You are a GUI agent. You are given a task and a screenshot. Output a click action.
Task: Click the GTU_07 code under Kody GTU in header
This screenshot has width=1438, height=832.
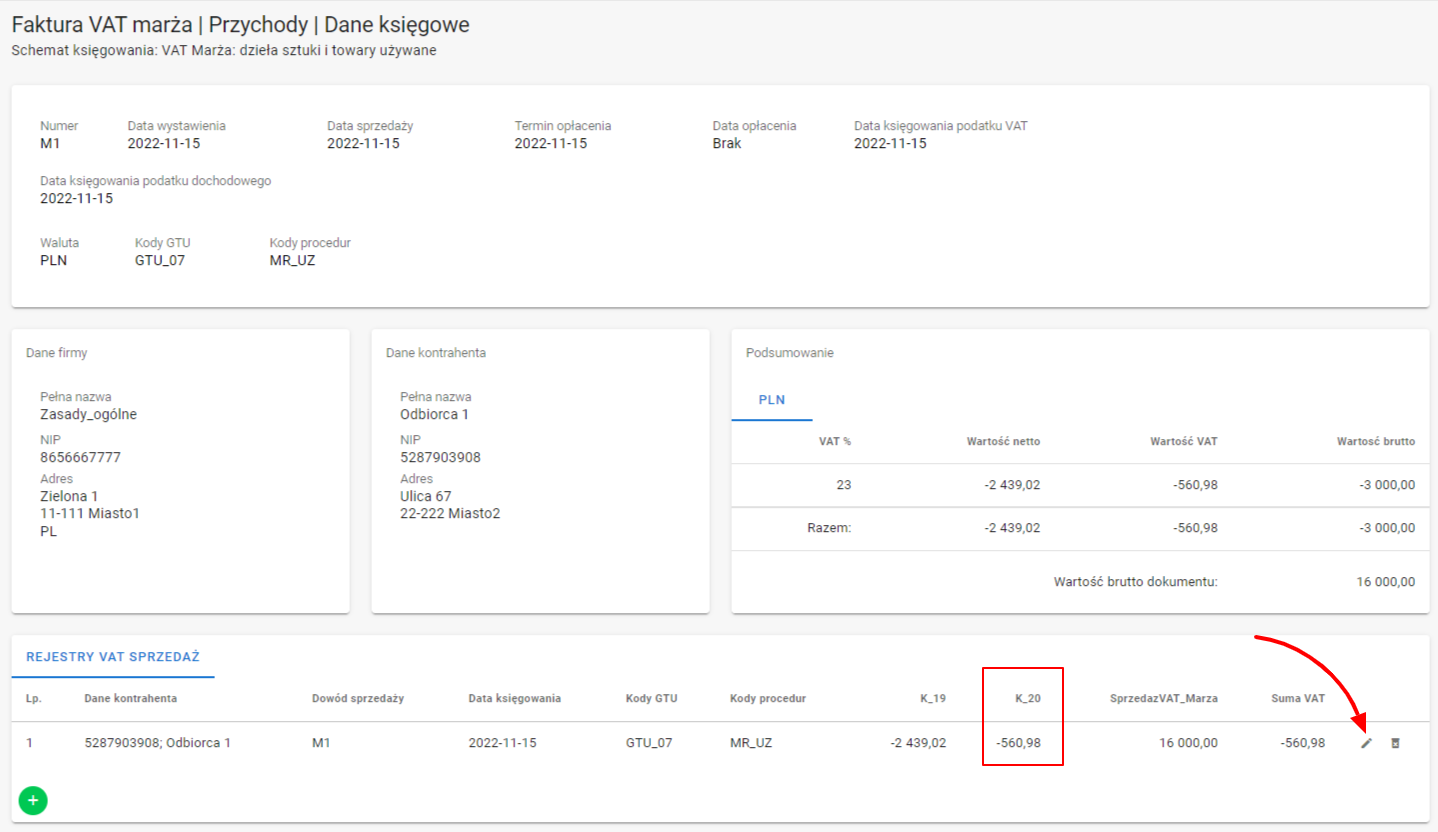[160, 261]
